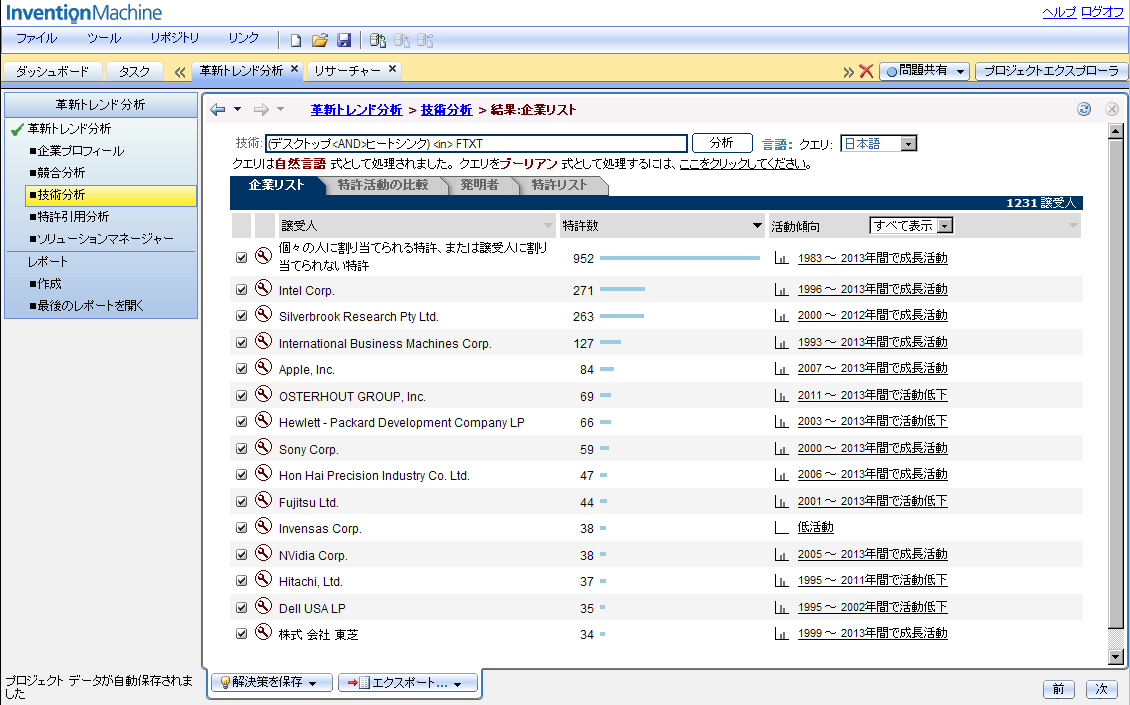Click the search icon beside Silverbrook Research
The width and height of the screenshot is (1130, 705).
tap(264, 314)
